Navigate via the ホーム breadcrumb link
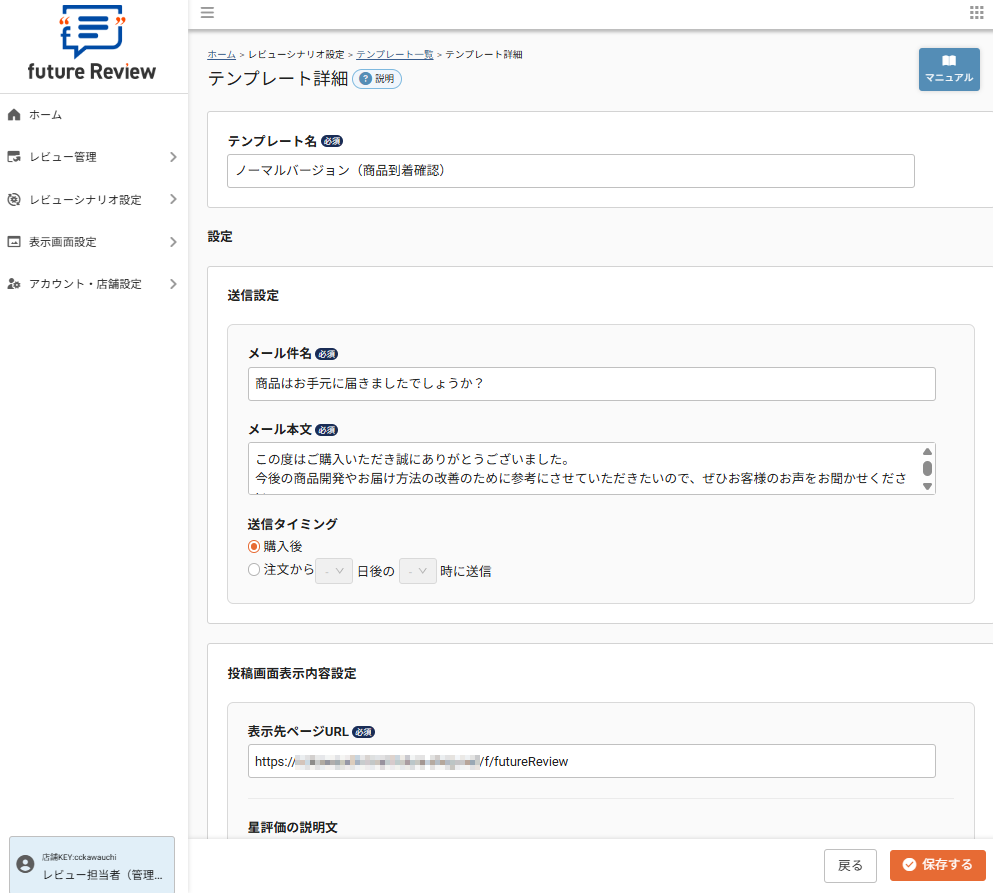Image resolution: width=993 pixels, height=893 pixels. (221, 54)
